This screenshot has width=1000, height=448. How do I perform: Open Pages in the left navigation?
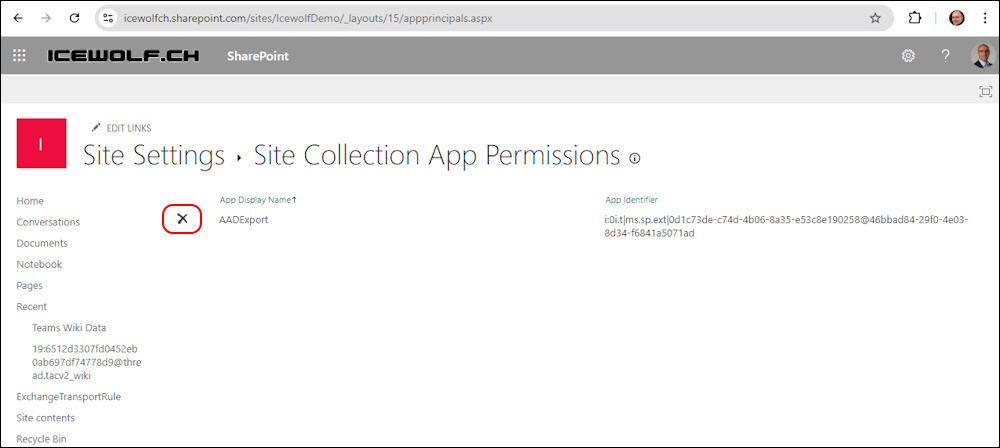click(30, 285)
